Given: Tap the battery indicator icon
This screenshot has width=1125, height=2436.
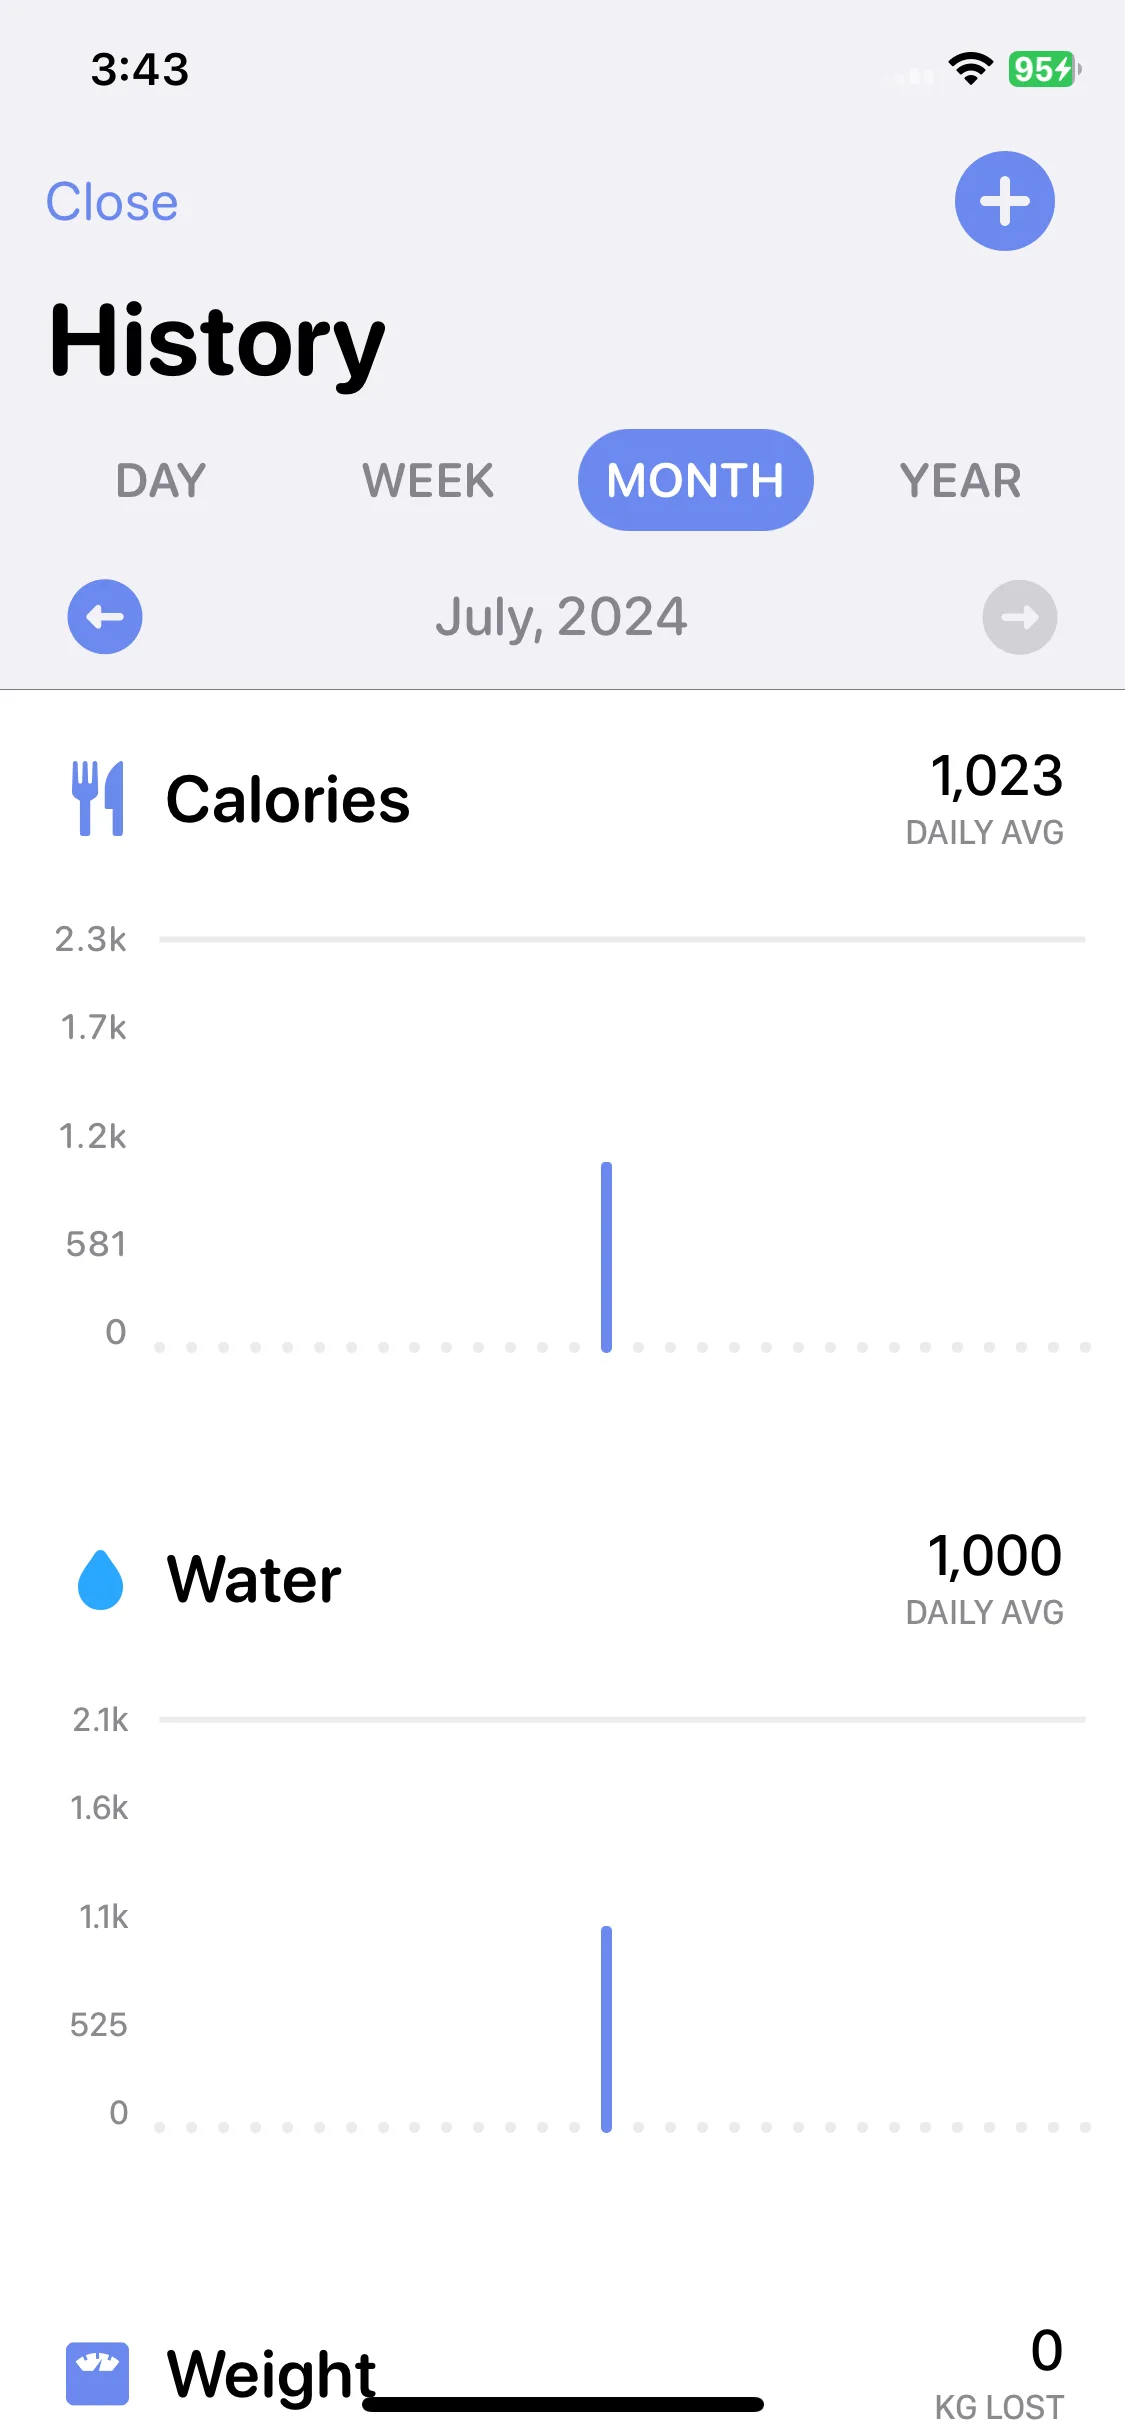Looking at the screenshot, I should (1044, 69).
